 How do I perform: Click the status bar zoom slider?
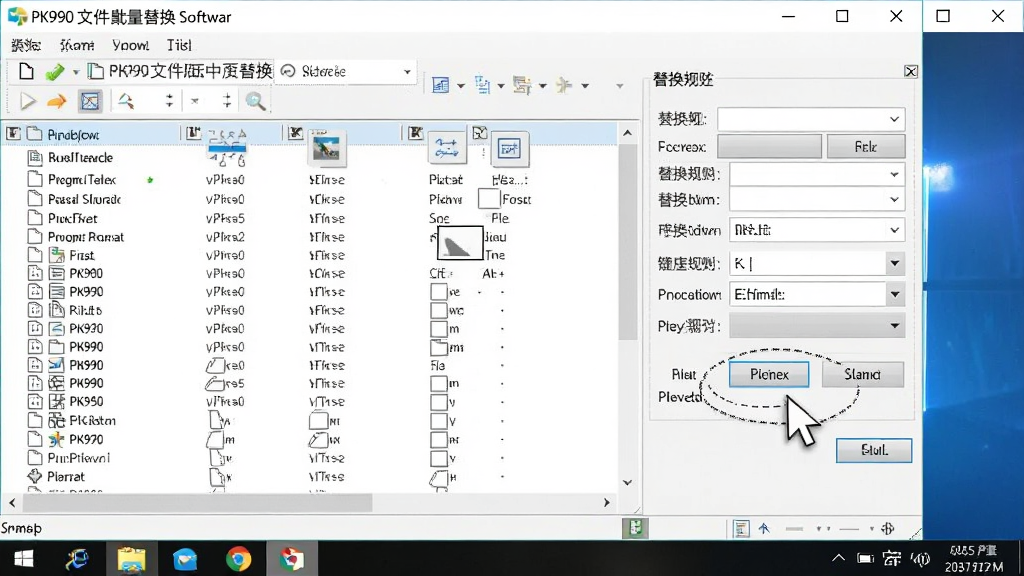click(x=849, y=528)
